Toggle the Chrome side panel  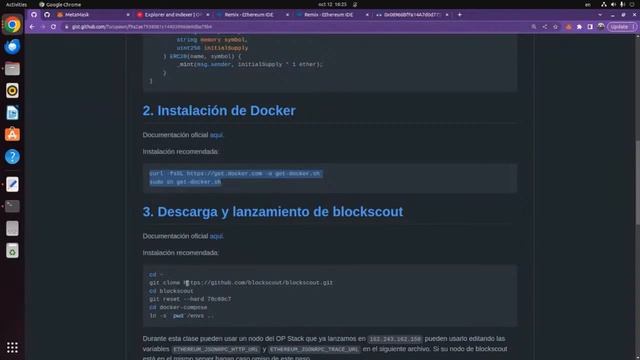click(590, 27)
